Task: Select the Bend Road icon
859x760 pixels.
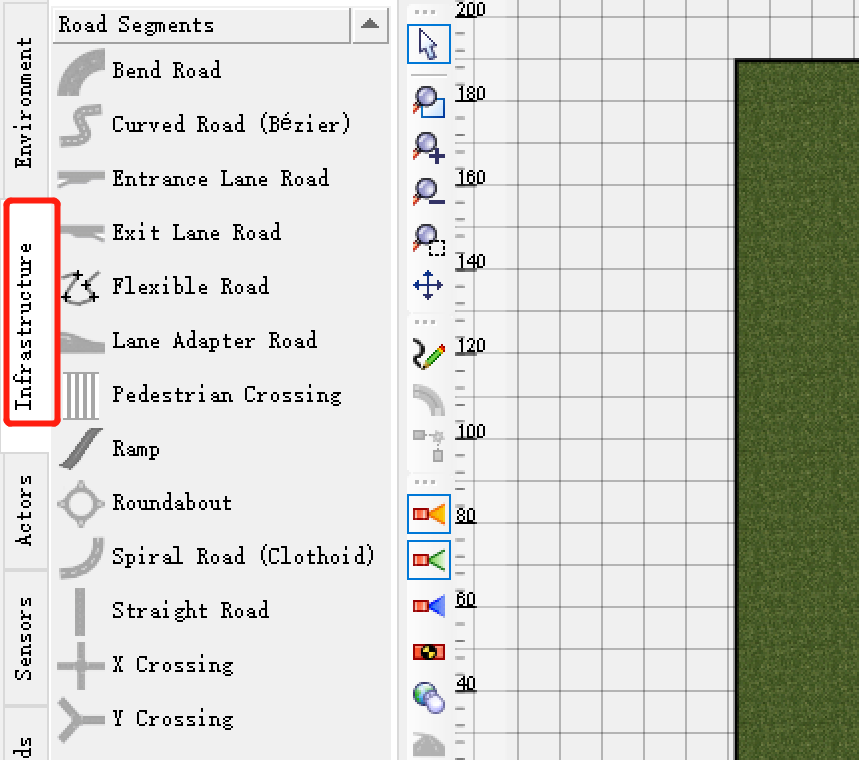Action: pyautogui.click(x=81, y=72)
